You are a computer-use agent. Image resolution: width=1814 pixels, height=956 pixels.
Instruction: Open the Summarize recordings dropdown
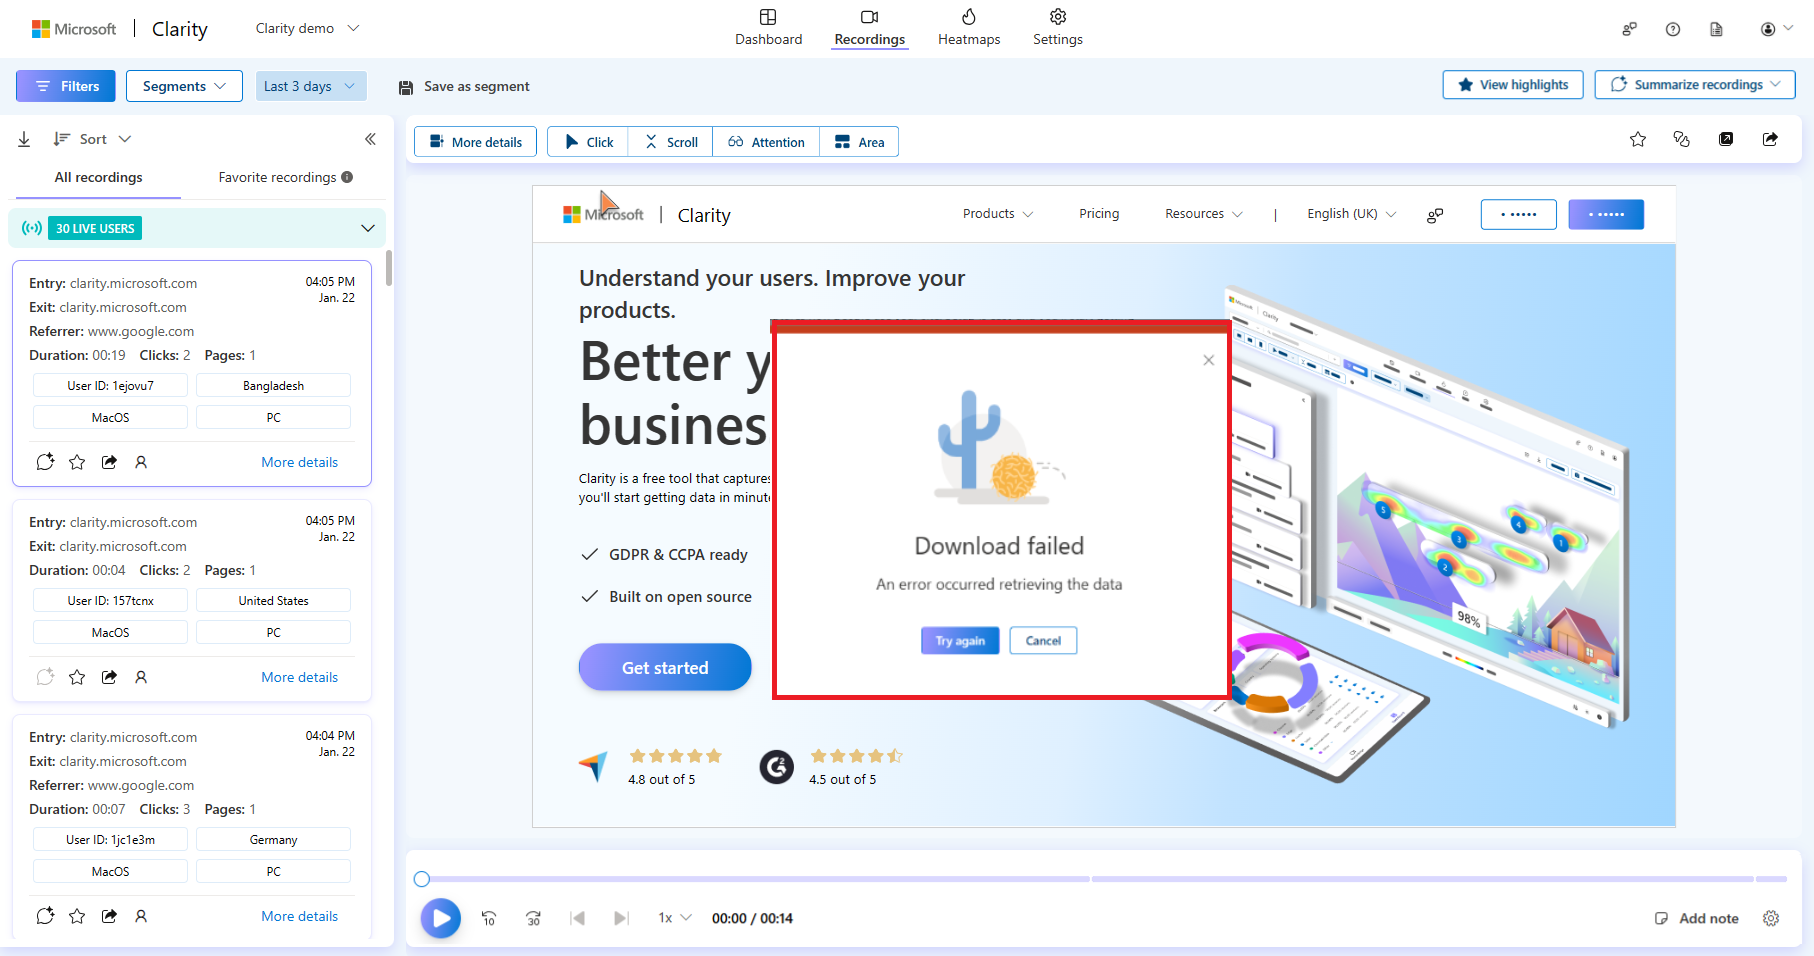coord(1695,85)
